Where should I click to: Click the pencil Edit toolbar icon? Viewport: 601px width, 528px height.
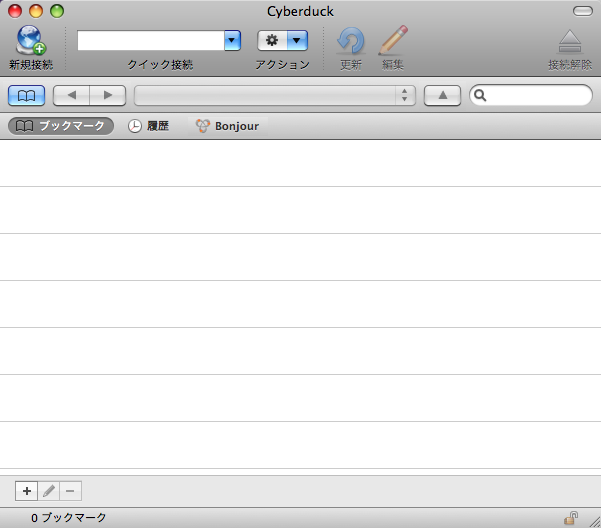pyautogui.click(x=393, y=40)
